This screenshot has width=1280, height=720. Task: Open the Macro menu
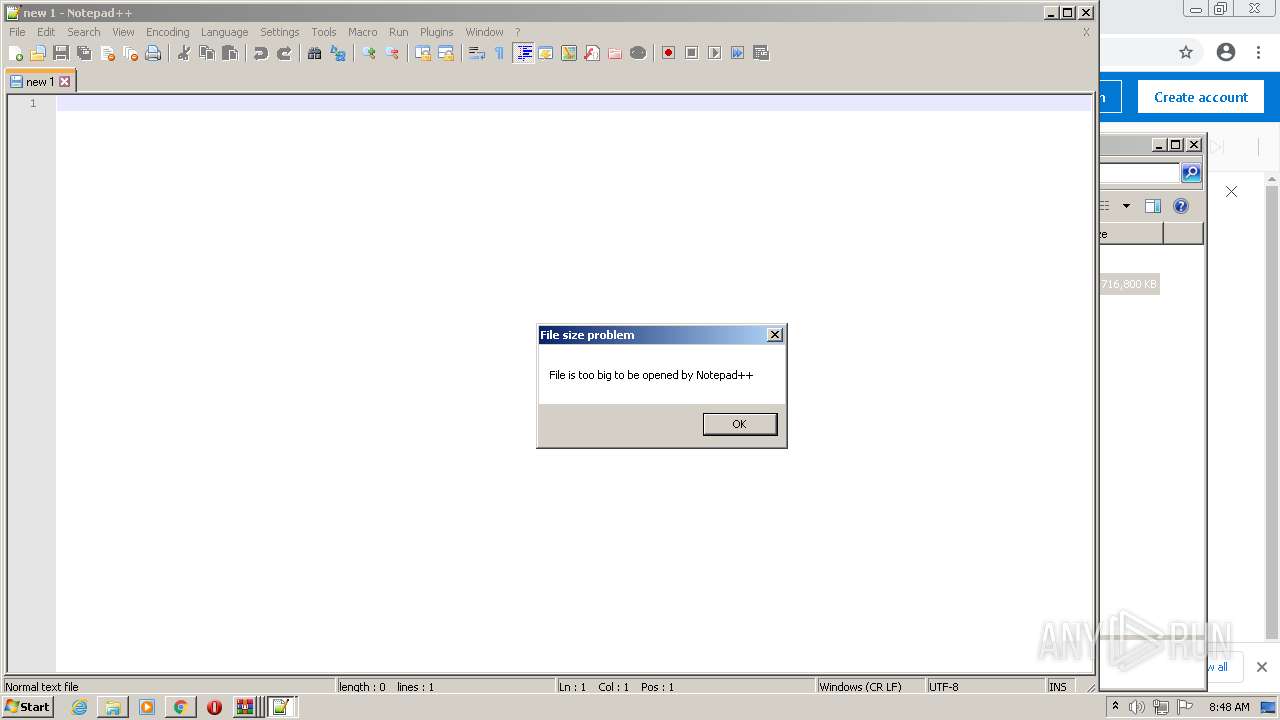click(x=363, y=32)
